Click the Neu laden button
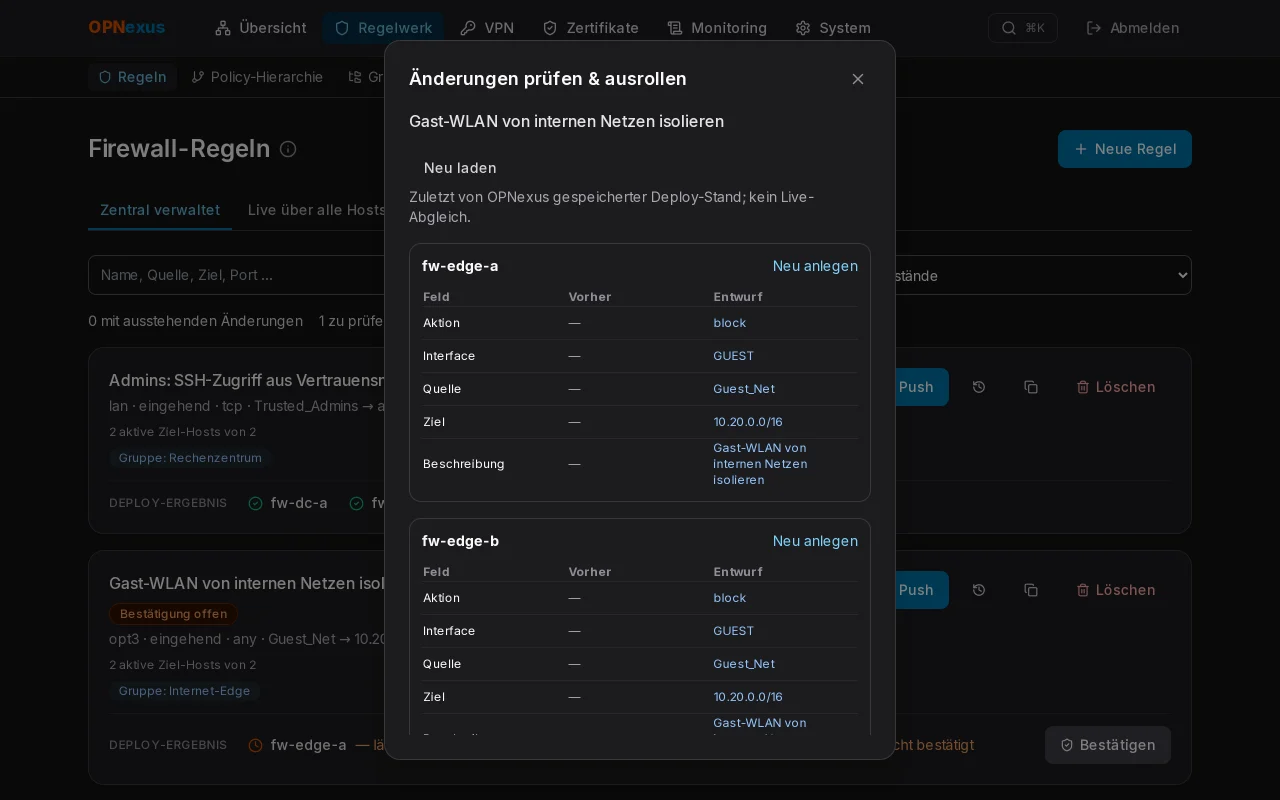Image resolution: width=1280 pixels, height=800 pixels. pos(460,168)
